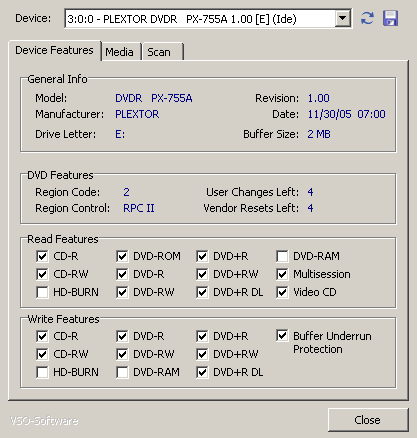Click the 'Region Code:' label

pyautogui.click(x=68, y=192)
